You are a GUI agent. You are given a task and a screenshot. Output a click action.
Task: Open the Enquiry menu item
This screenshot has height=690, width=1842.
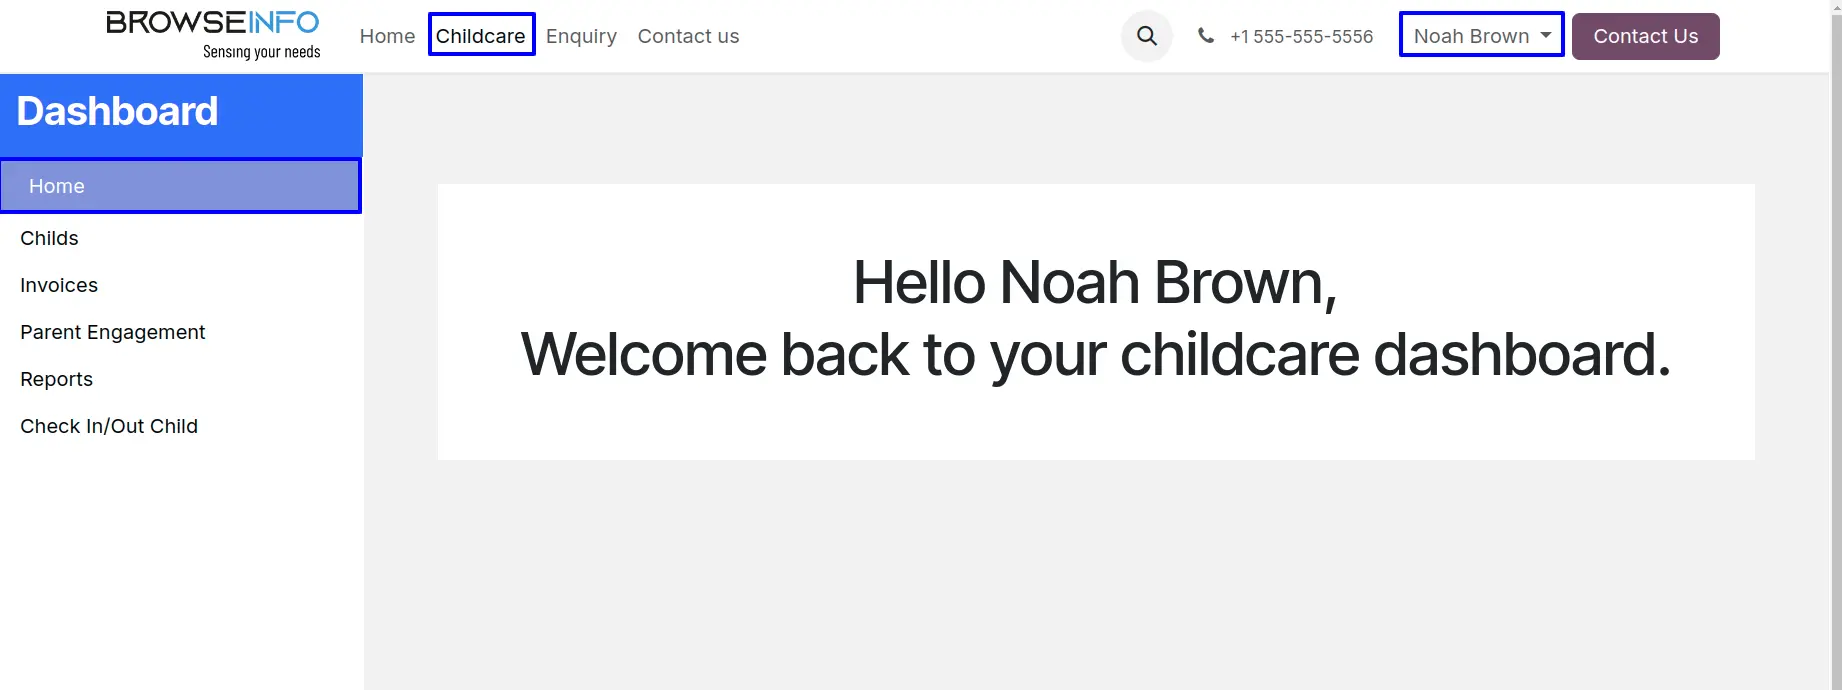pos(581,36)
